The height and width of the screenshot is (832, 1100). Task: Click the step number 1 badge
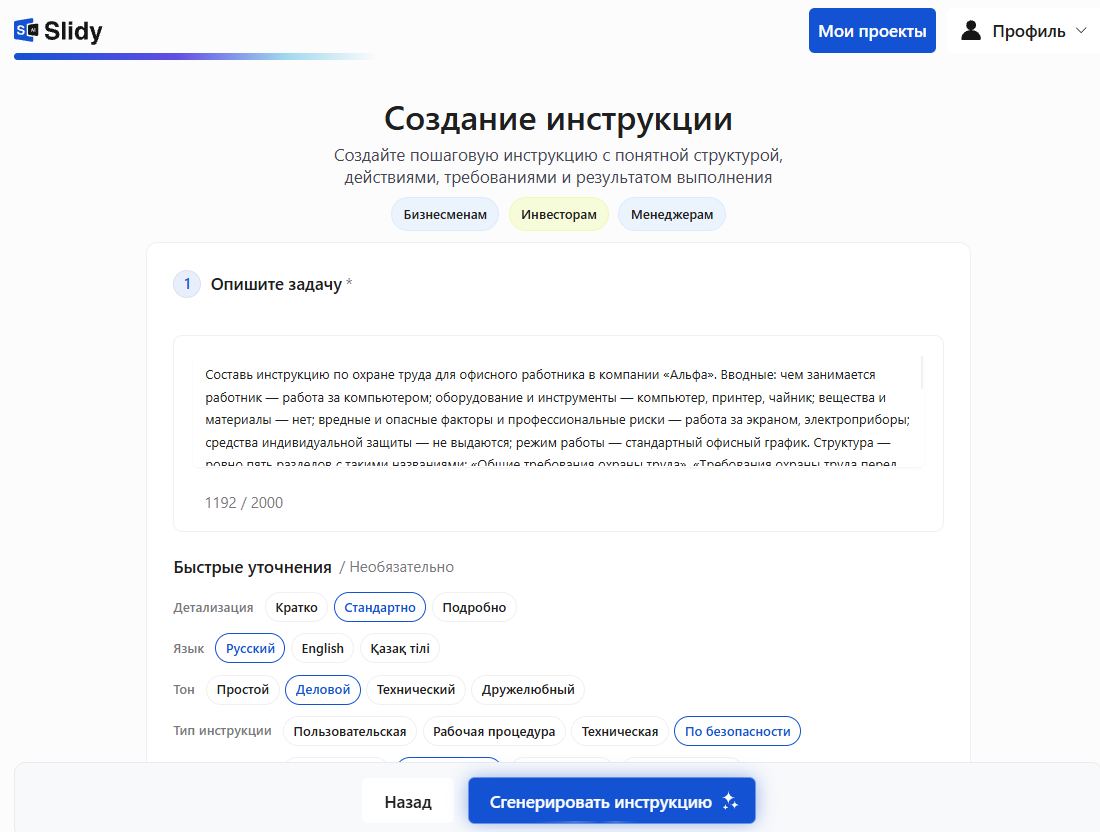[187, 284]
